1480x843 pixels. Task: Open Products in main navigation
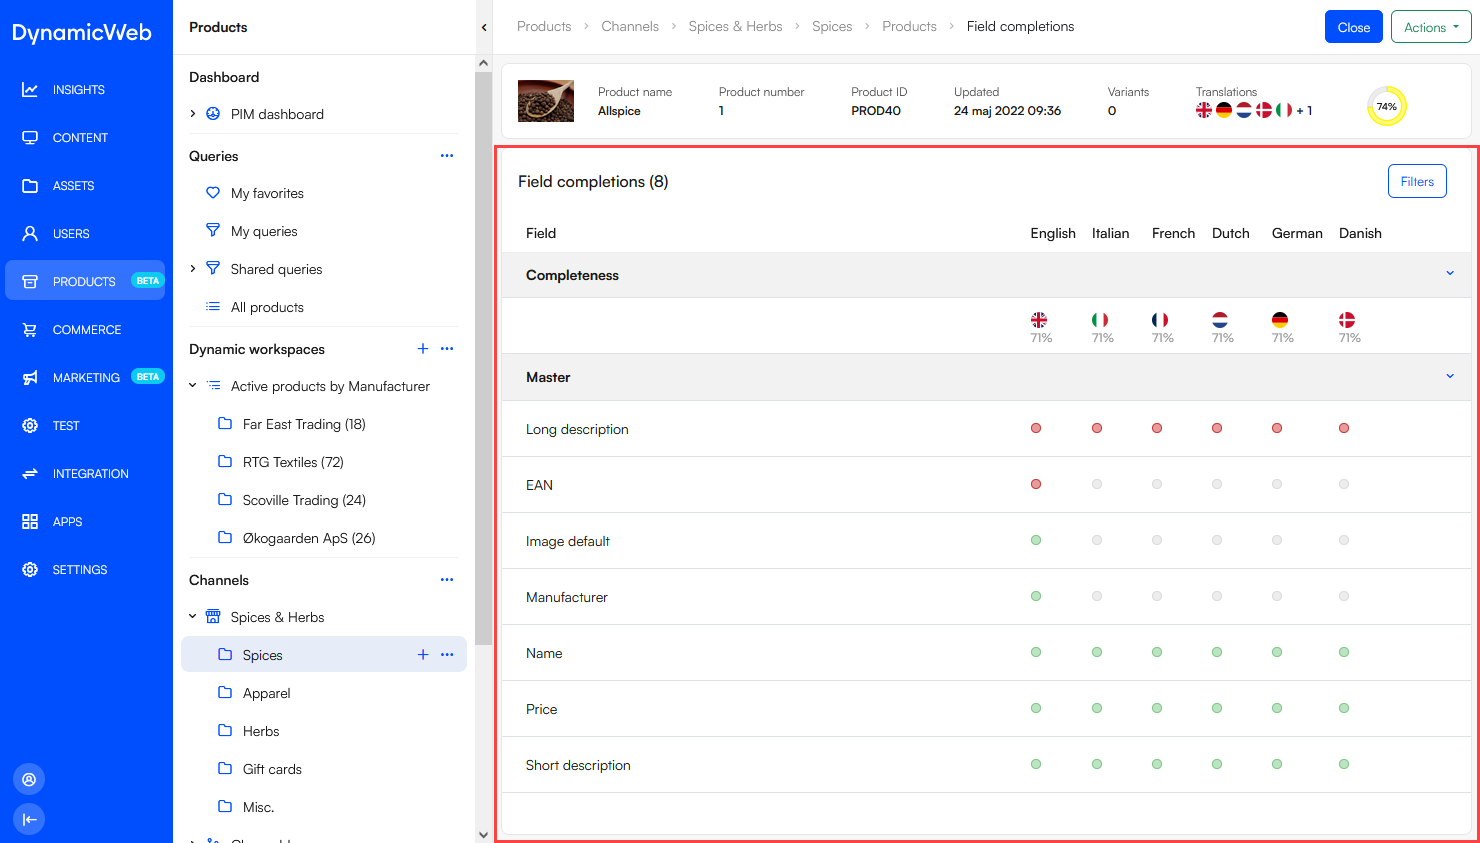point(85,281)
